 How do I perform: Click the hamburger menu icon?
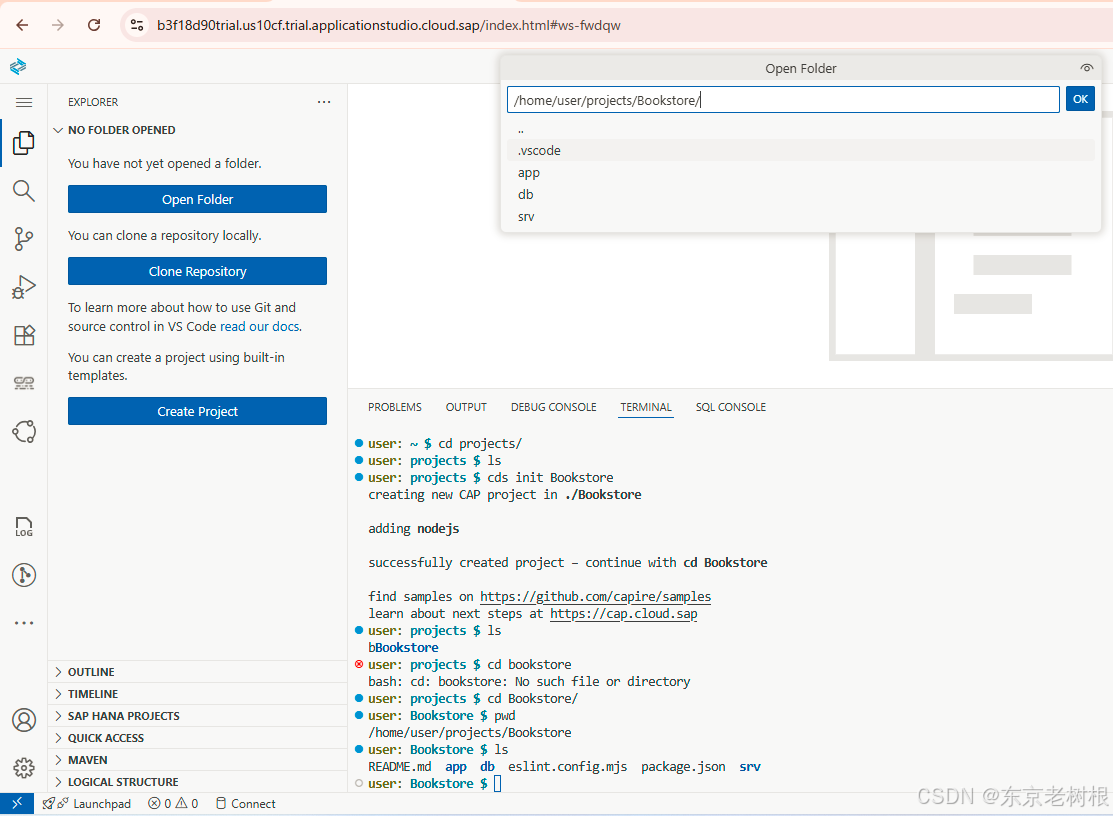tap(23, 102)
